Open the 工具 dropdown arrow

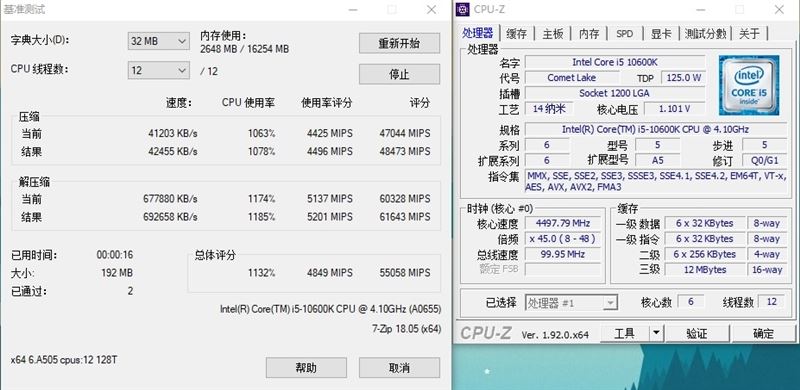click(656, 334)
